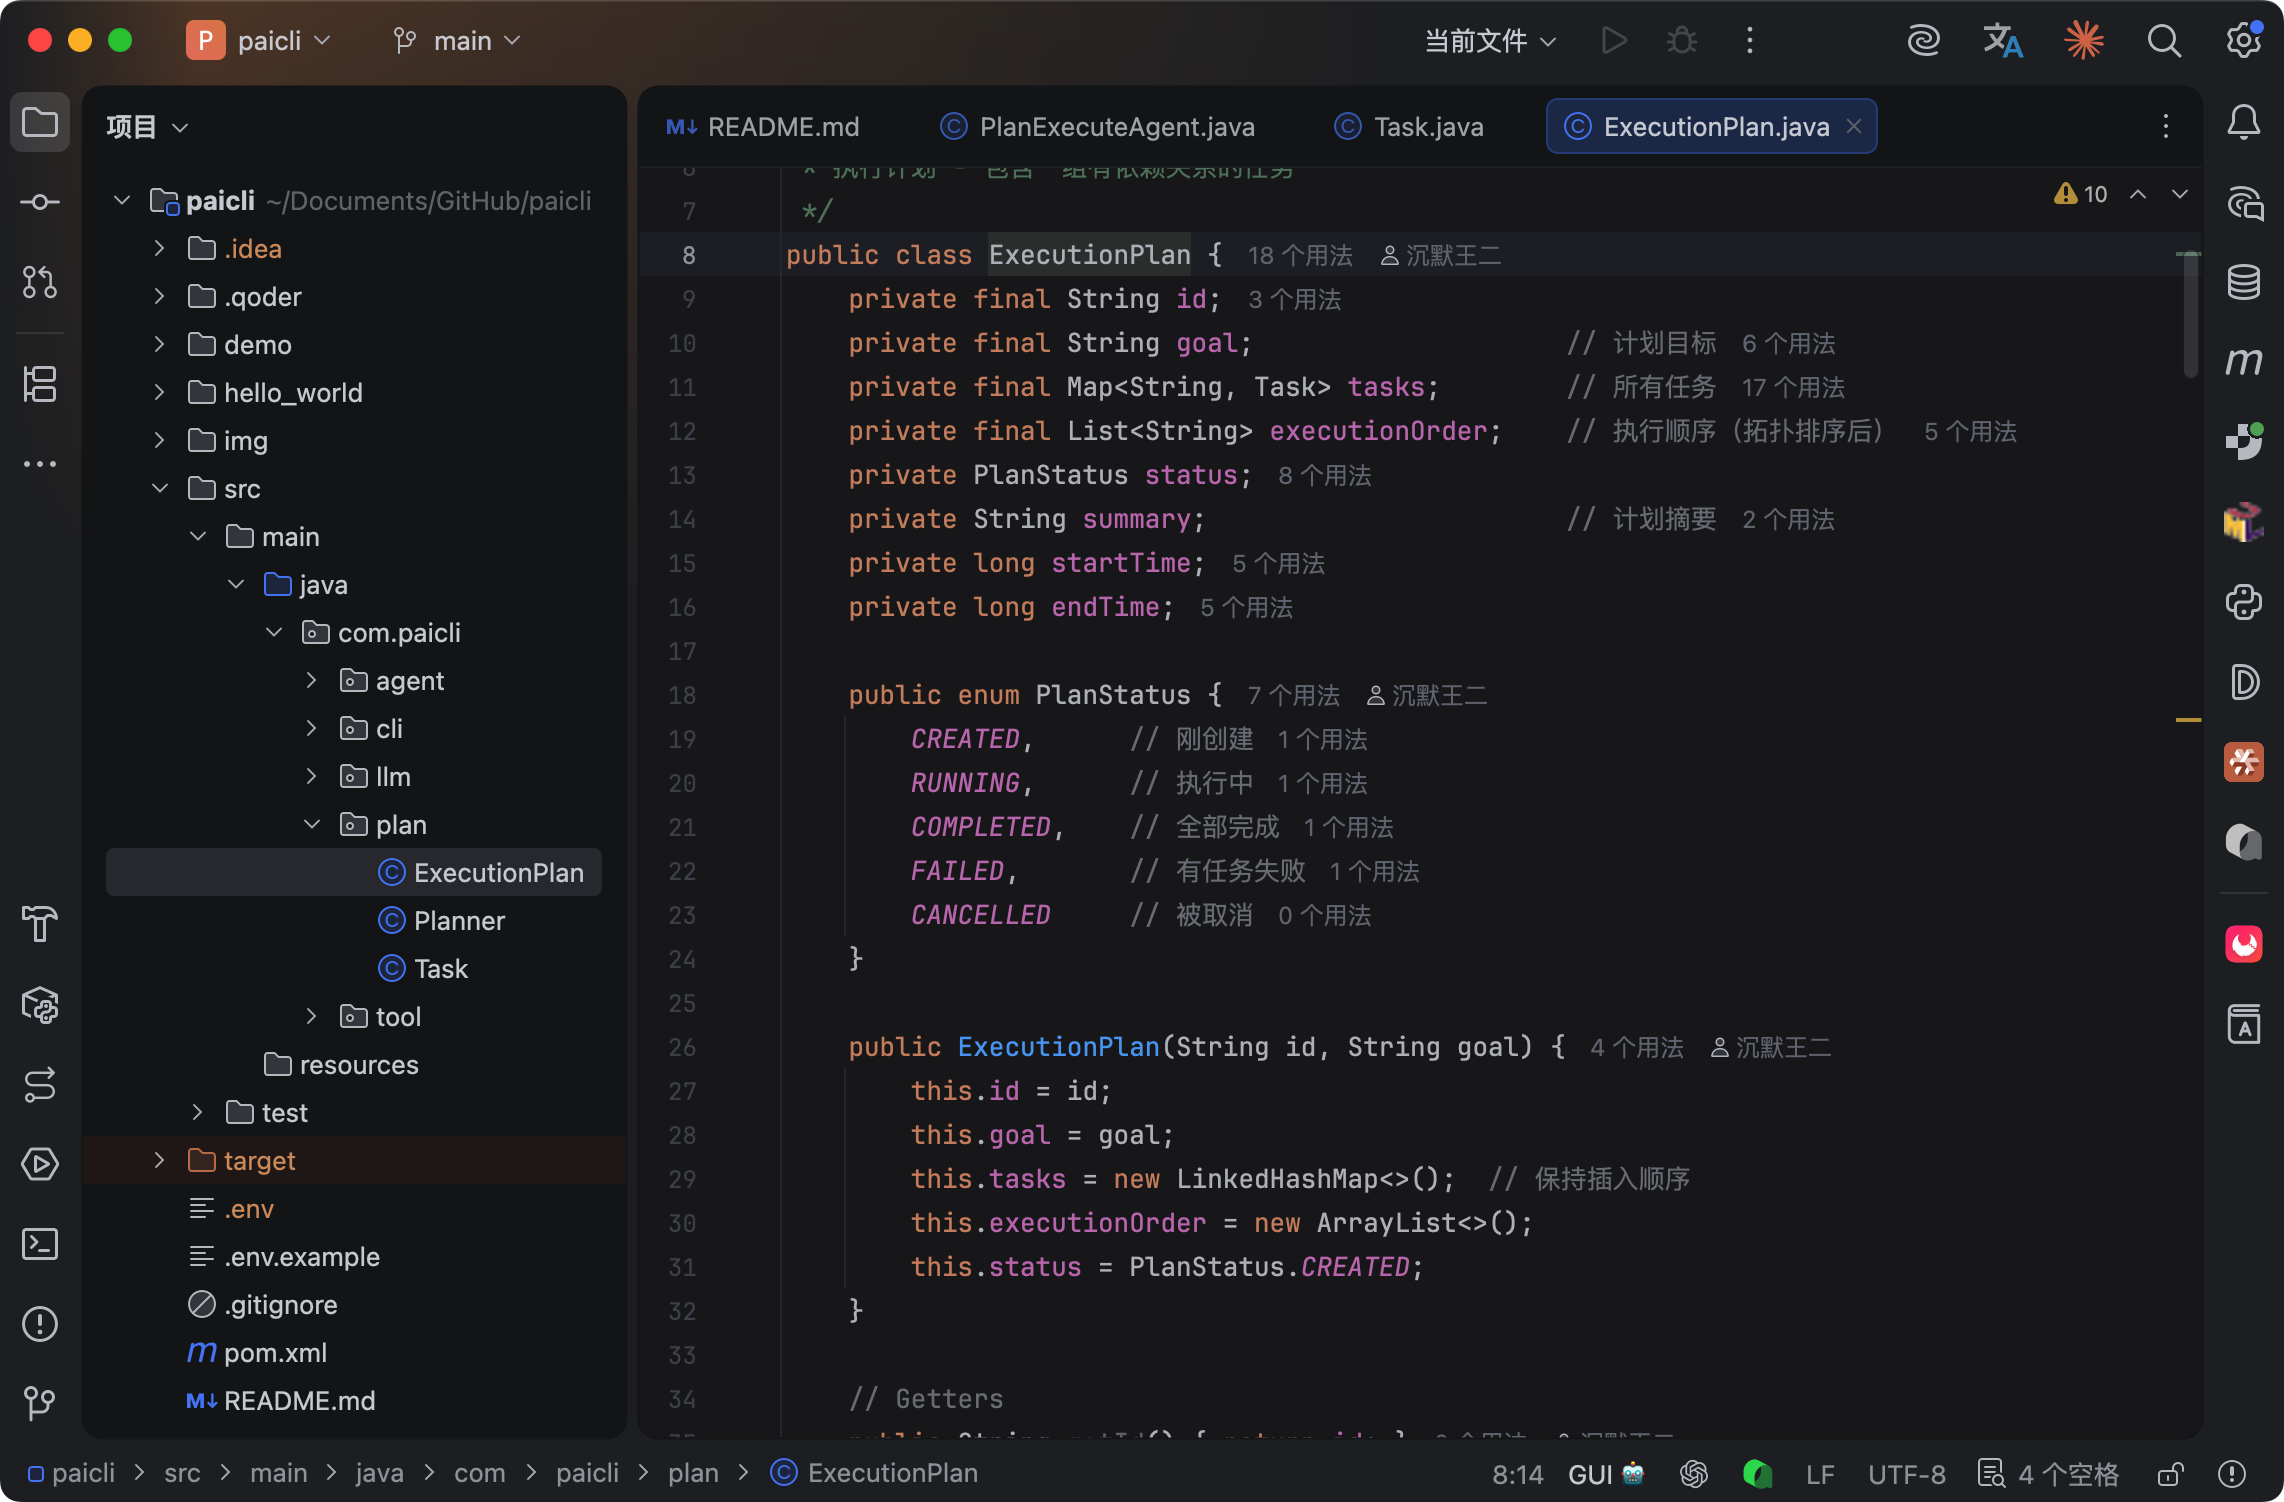Image resolution: width=2284 pixels, height=1502 pixels.
Task: Collapse the plan package node
Action: (312, 824)
